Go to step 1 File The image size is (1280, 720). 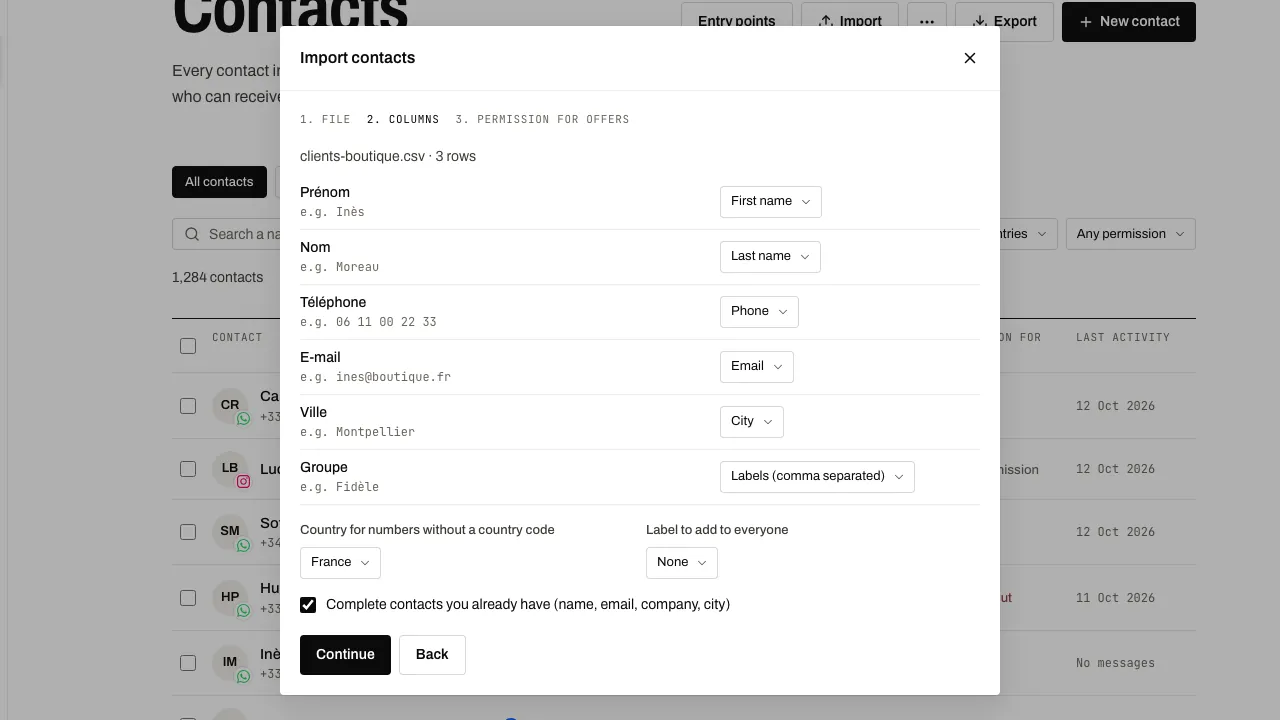tap(325, 119)
